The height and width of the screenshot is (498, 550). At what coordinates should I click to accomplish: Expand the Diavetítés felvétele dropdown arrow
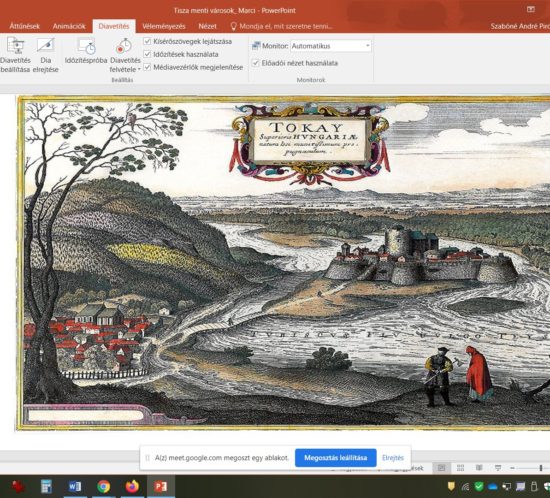(x=139, y=69)
